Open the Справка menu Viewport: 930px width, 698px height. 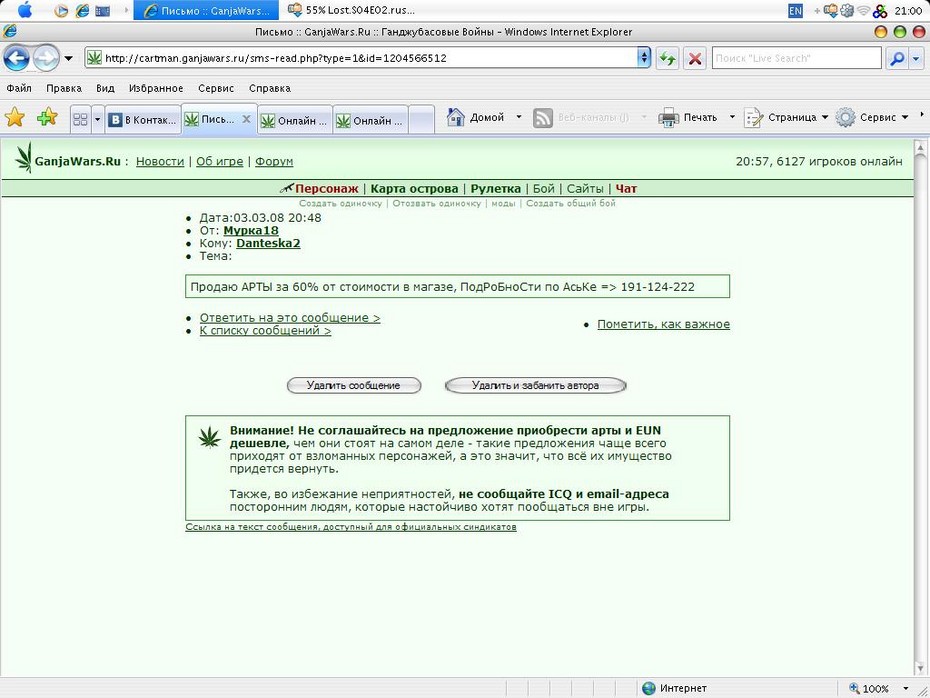coord(270,88)
